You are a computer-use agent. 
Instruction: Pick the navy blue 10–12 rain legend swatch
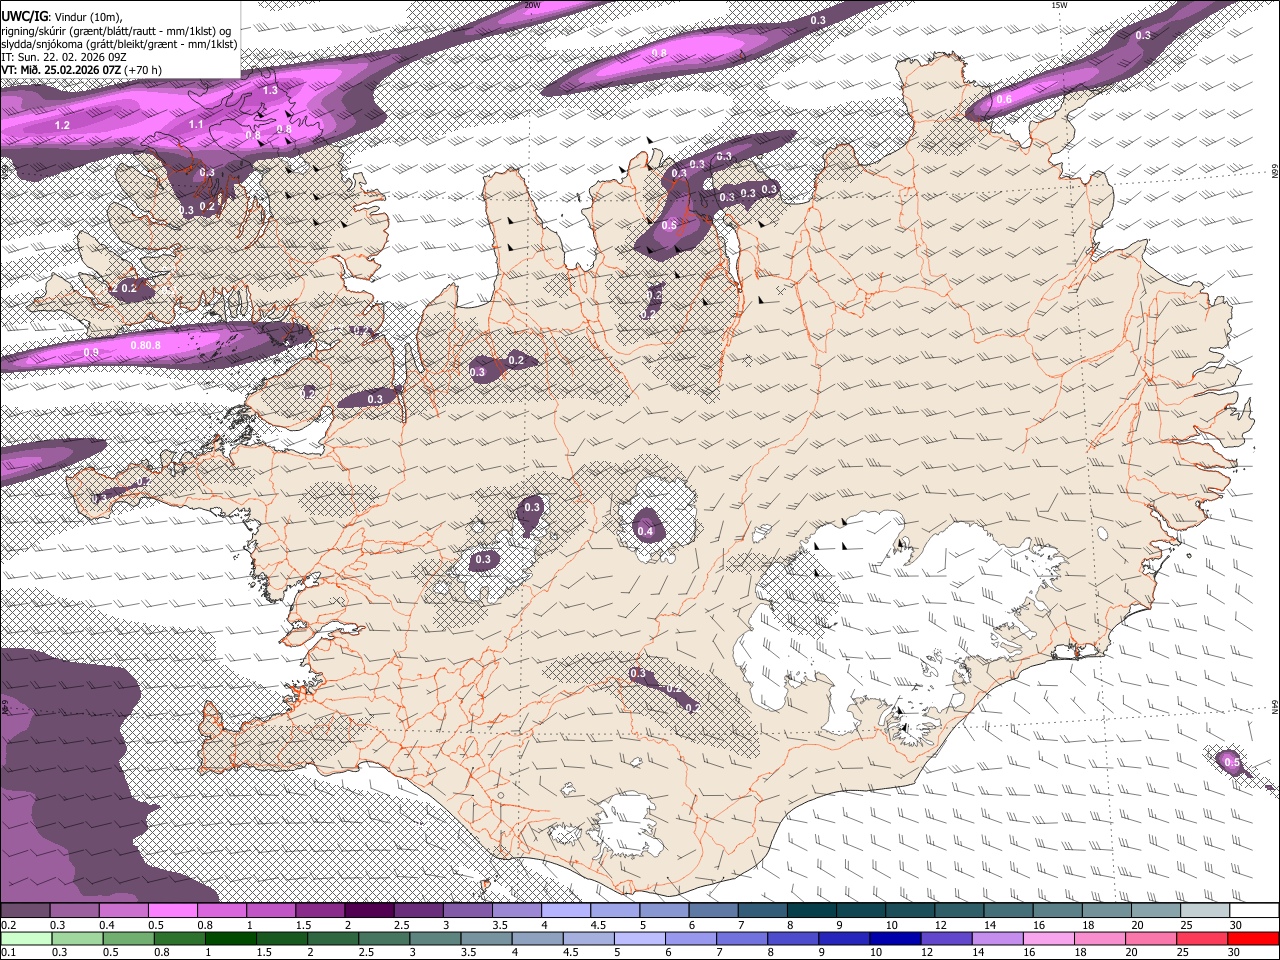tap(895, 939)
